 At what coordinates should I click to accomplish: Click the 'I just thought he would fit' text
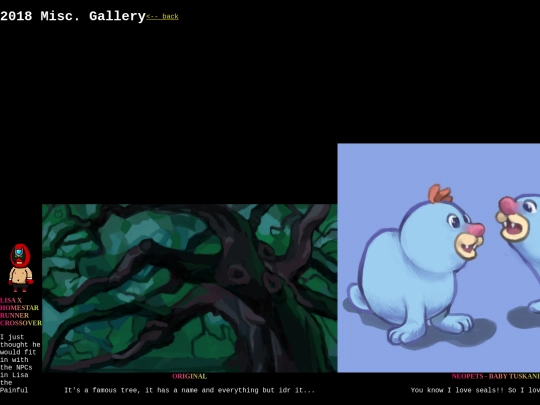tap(20, 363)
